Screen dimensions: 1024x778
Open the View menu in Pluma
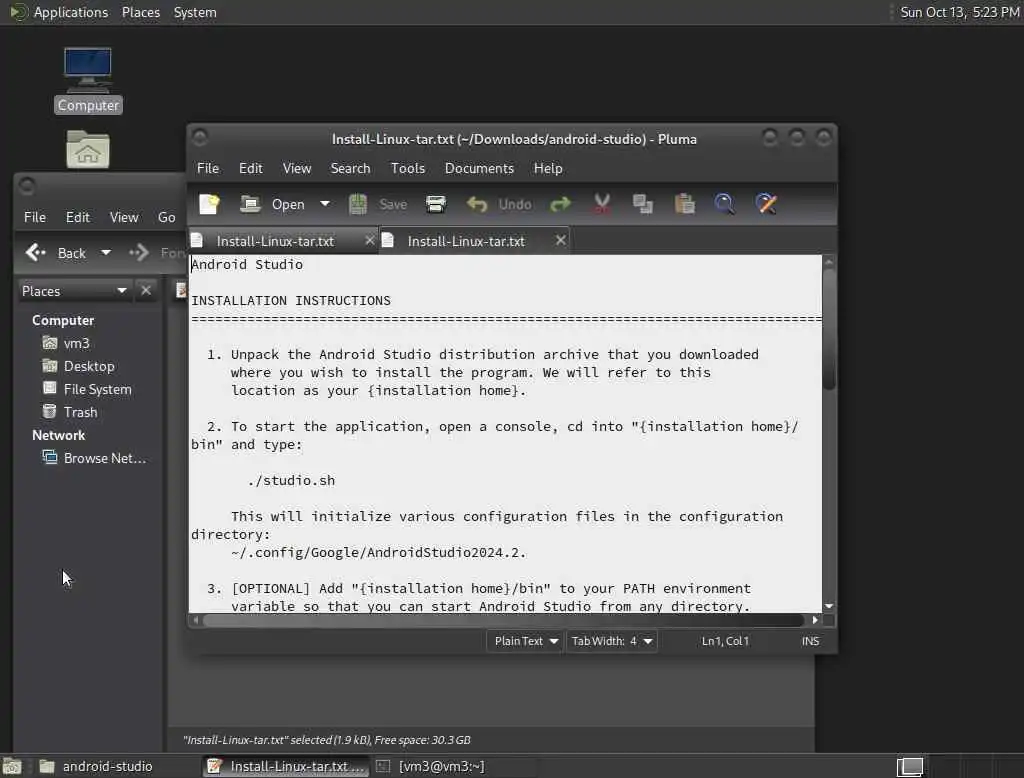(x=297, y=169)
